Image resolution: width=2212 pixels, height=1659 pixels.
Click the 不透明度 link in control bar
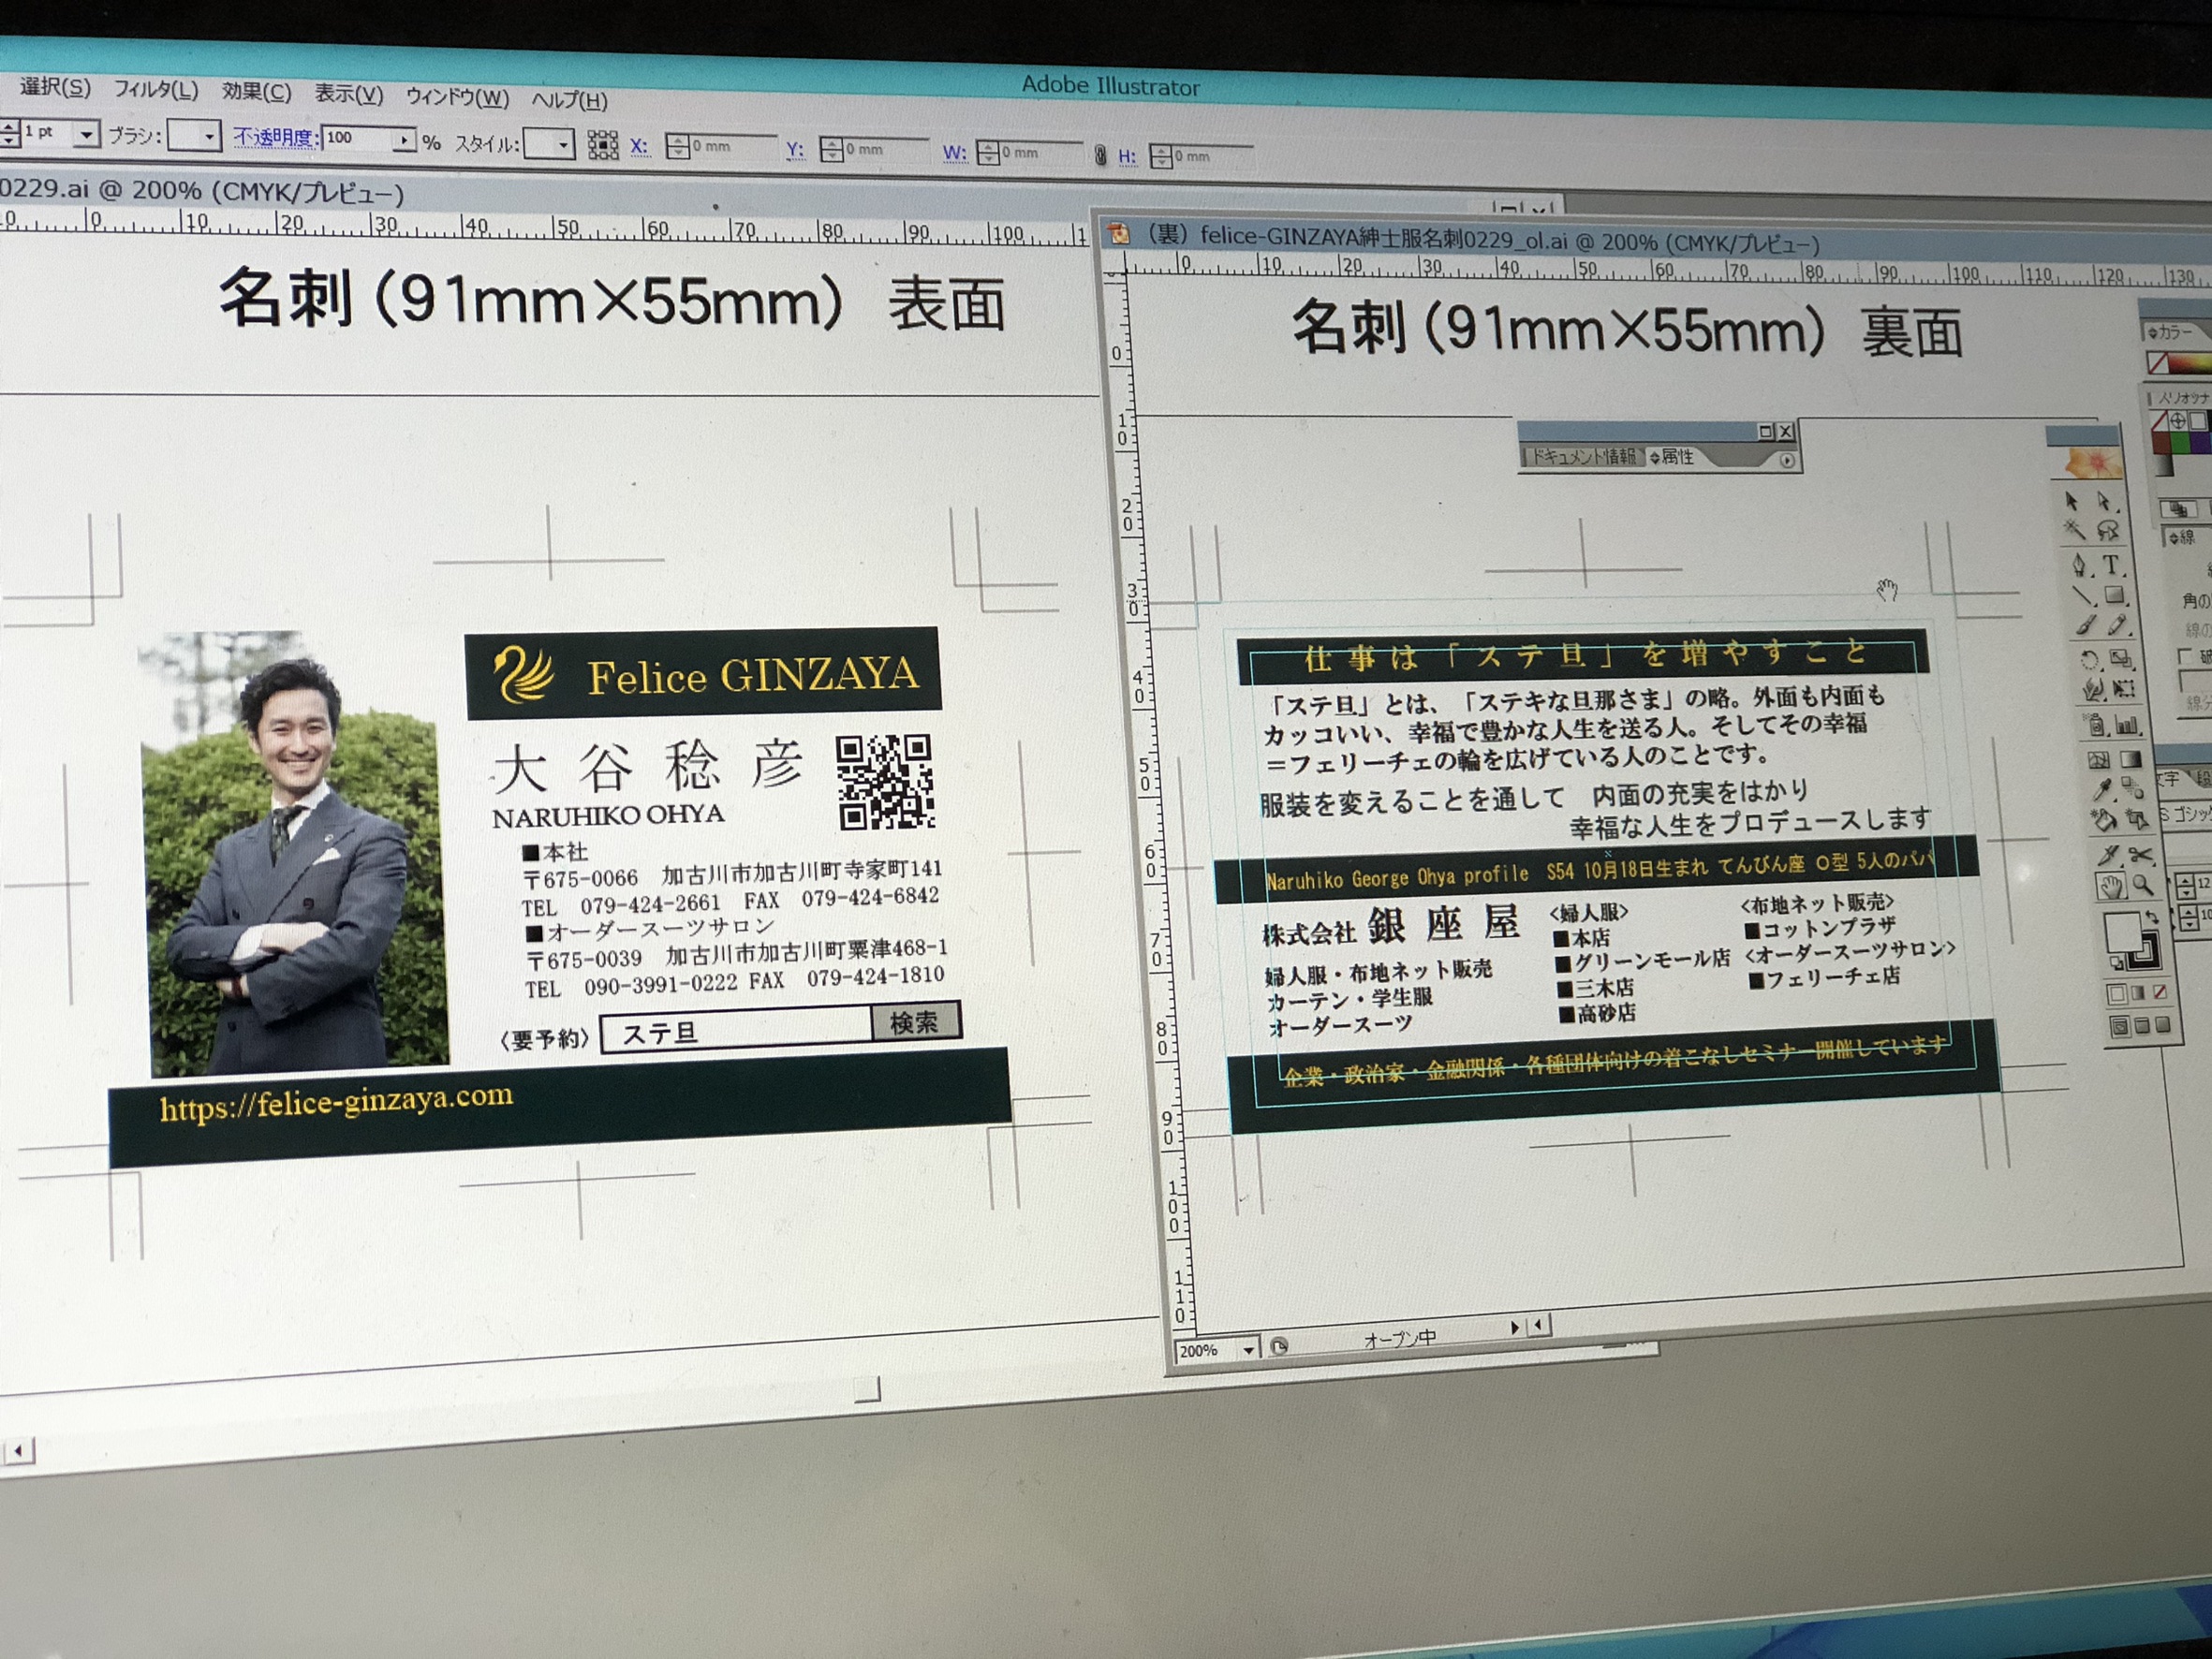(x=275, y=137)
